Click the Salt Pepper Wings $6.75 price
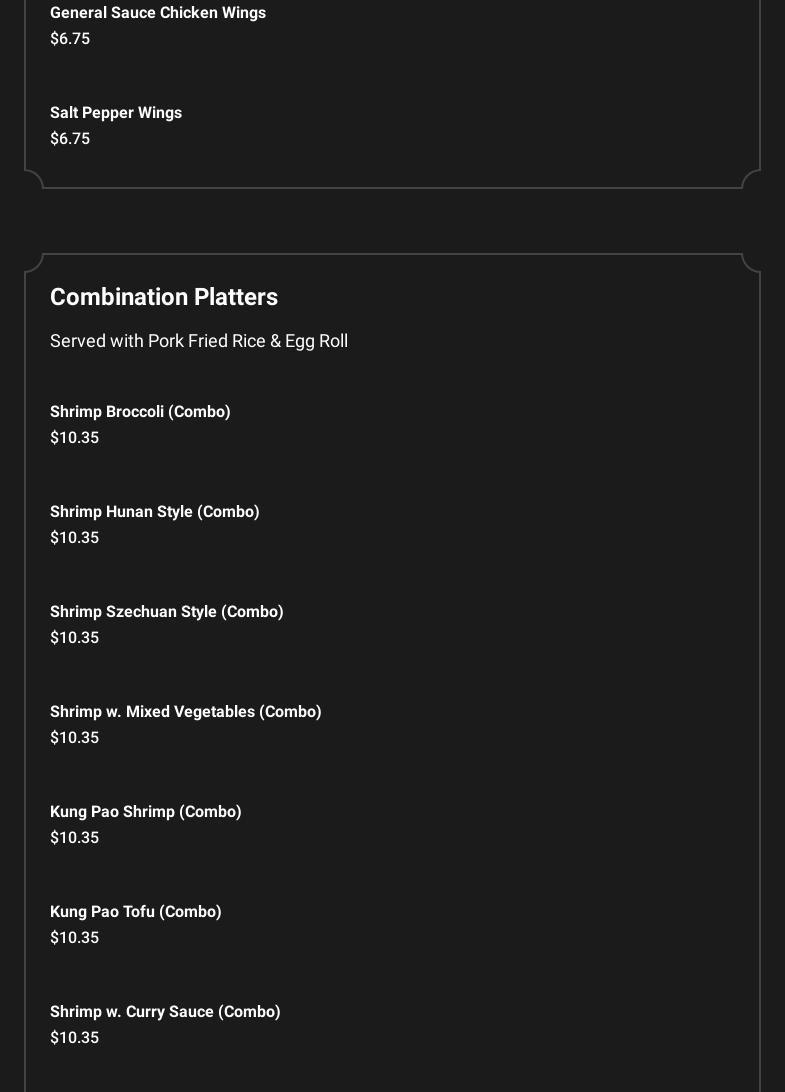The height and width of the screenshot is (1092, 785). pyautogui.click(x=70, y=139)
